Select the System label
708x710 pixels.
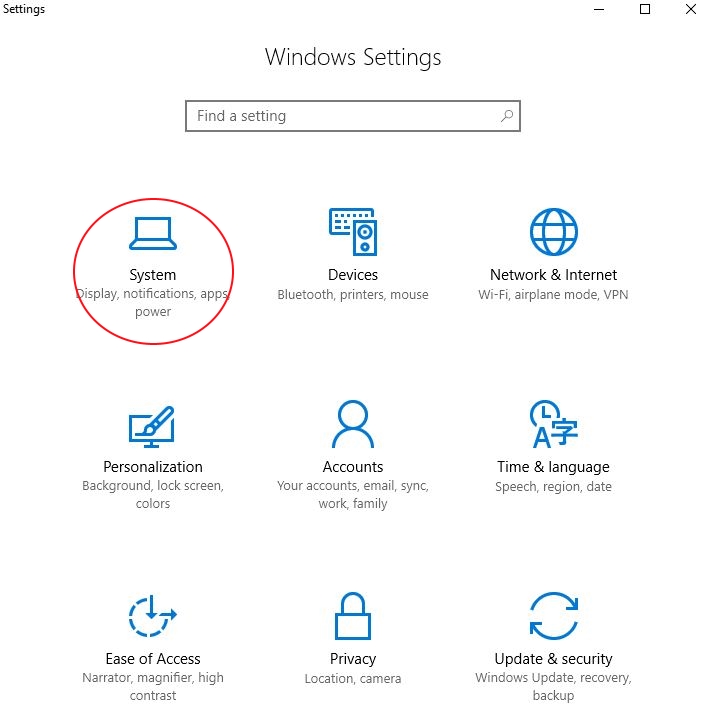pos(153,275)
